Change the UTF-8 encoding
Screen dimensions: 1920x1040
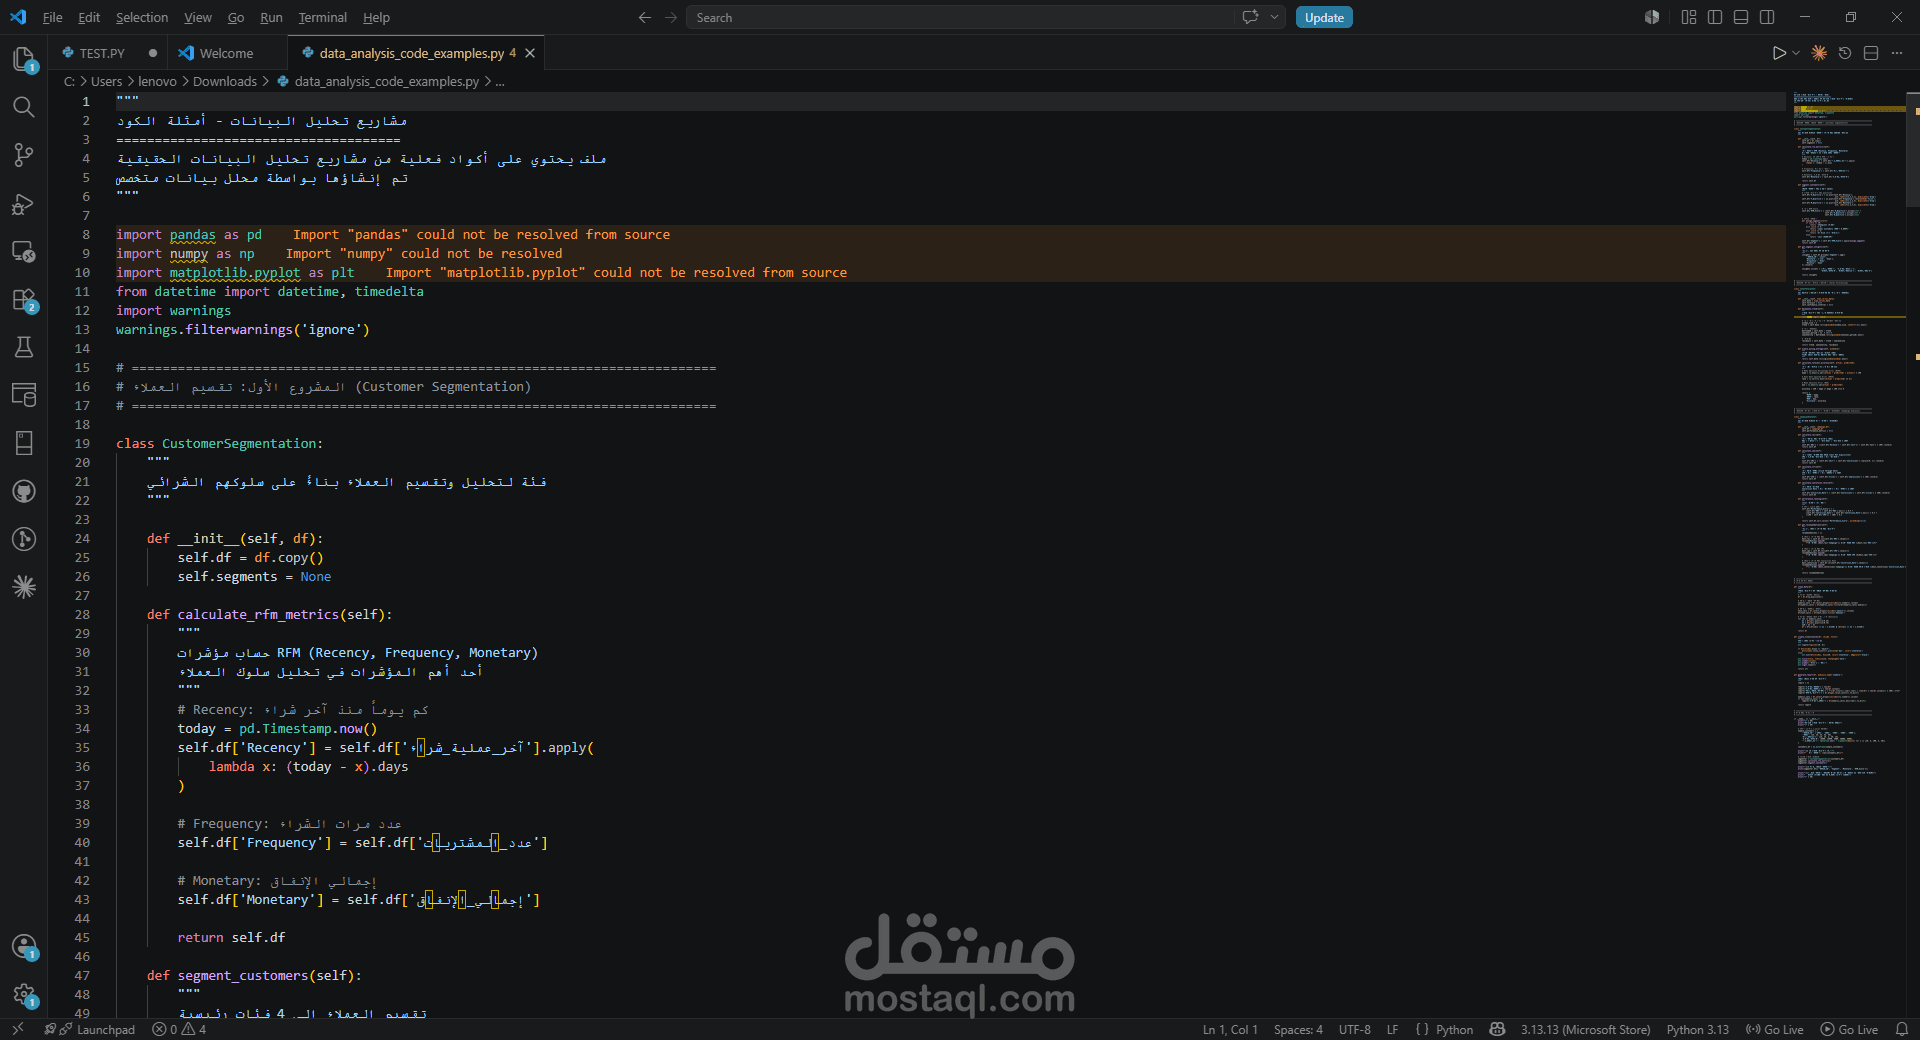click(1355, 1029)
